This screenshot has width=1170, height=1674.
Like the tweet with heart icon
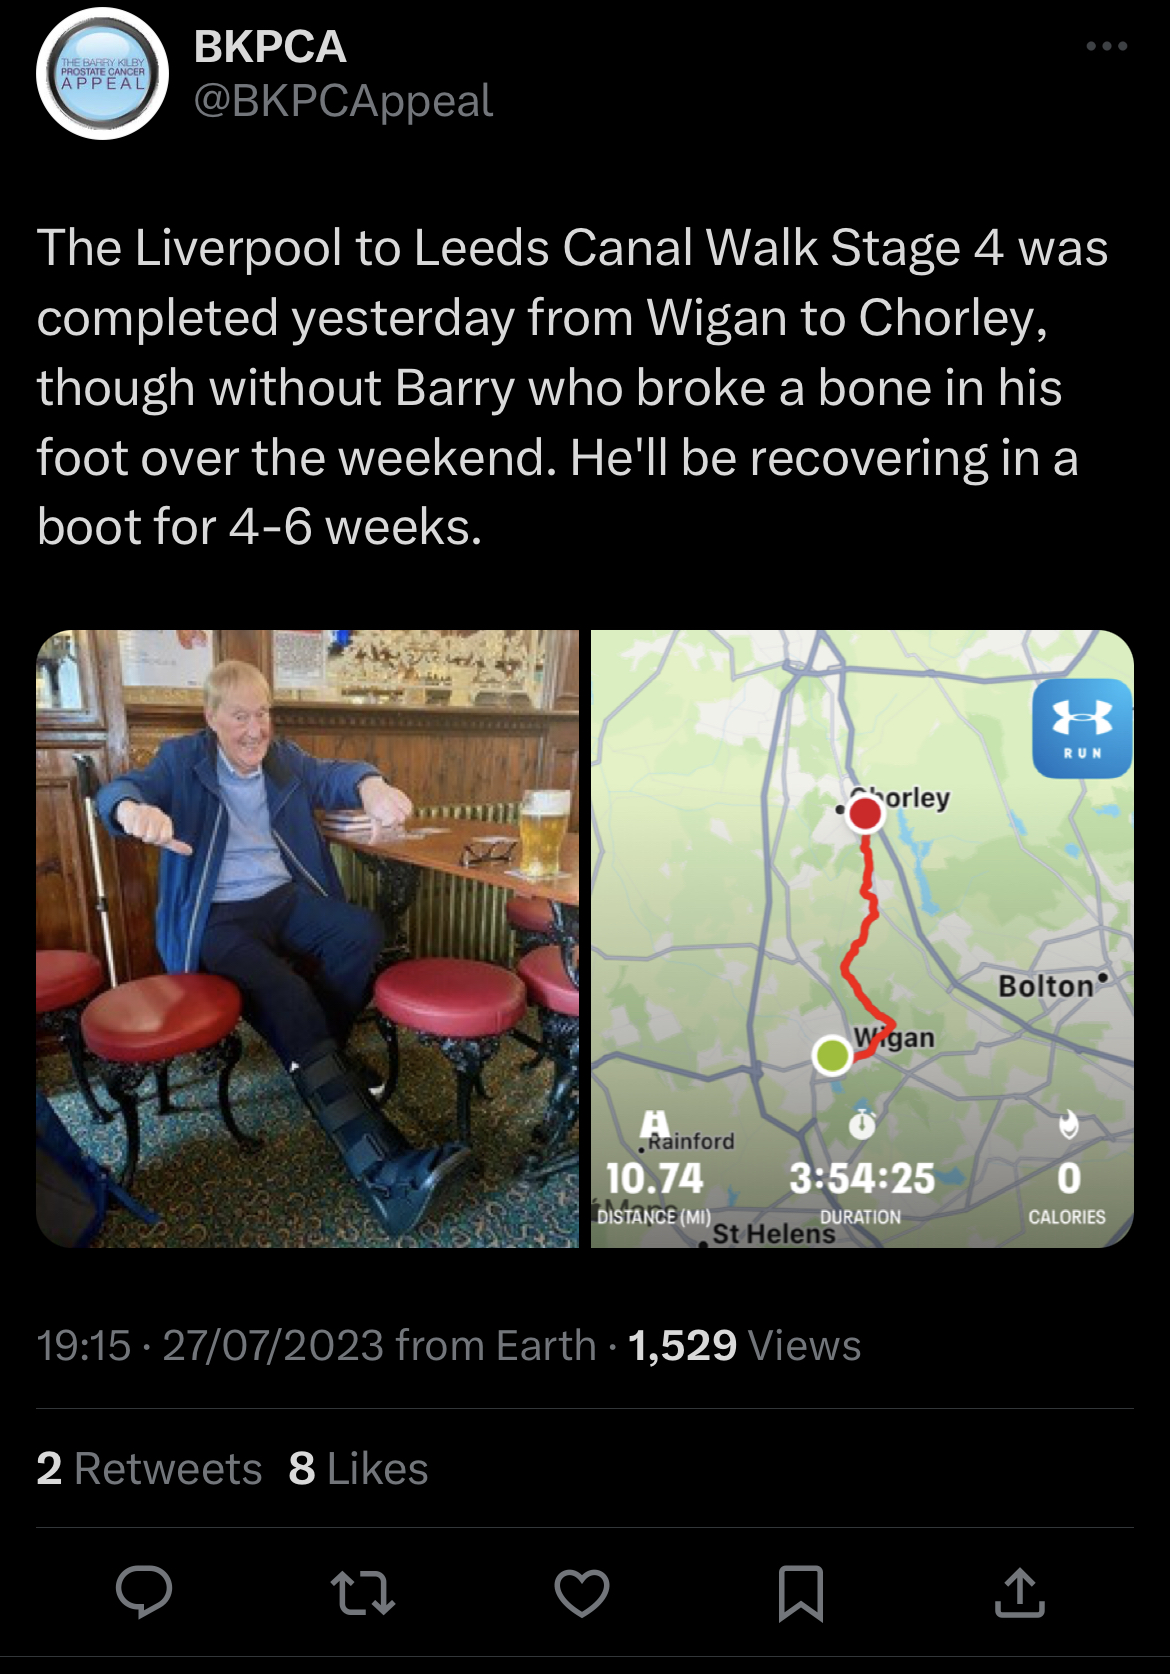(582, 1591)
